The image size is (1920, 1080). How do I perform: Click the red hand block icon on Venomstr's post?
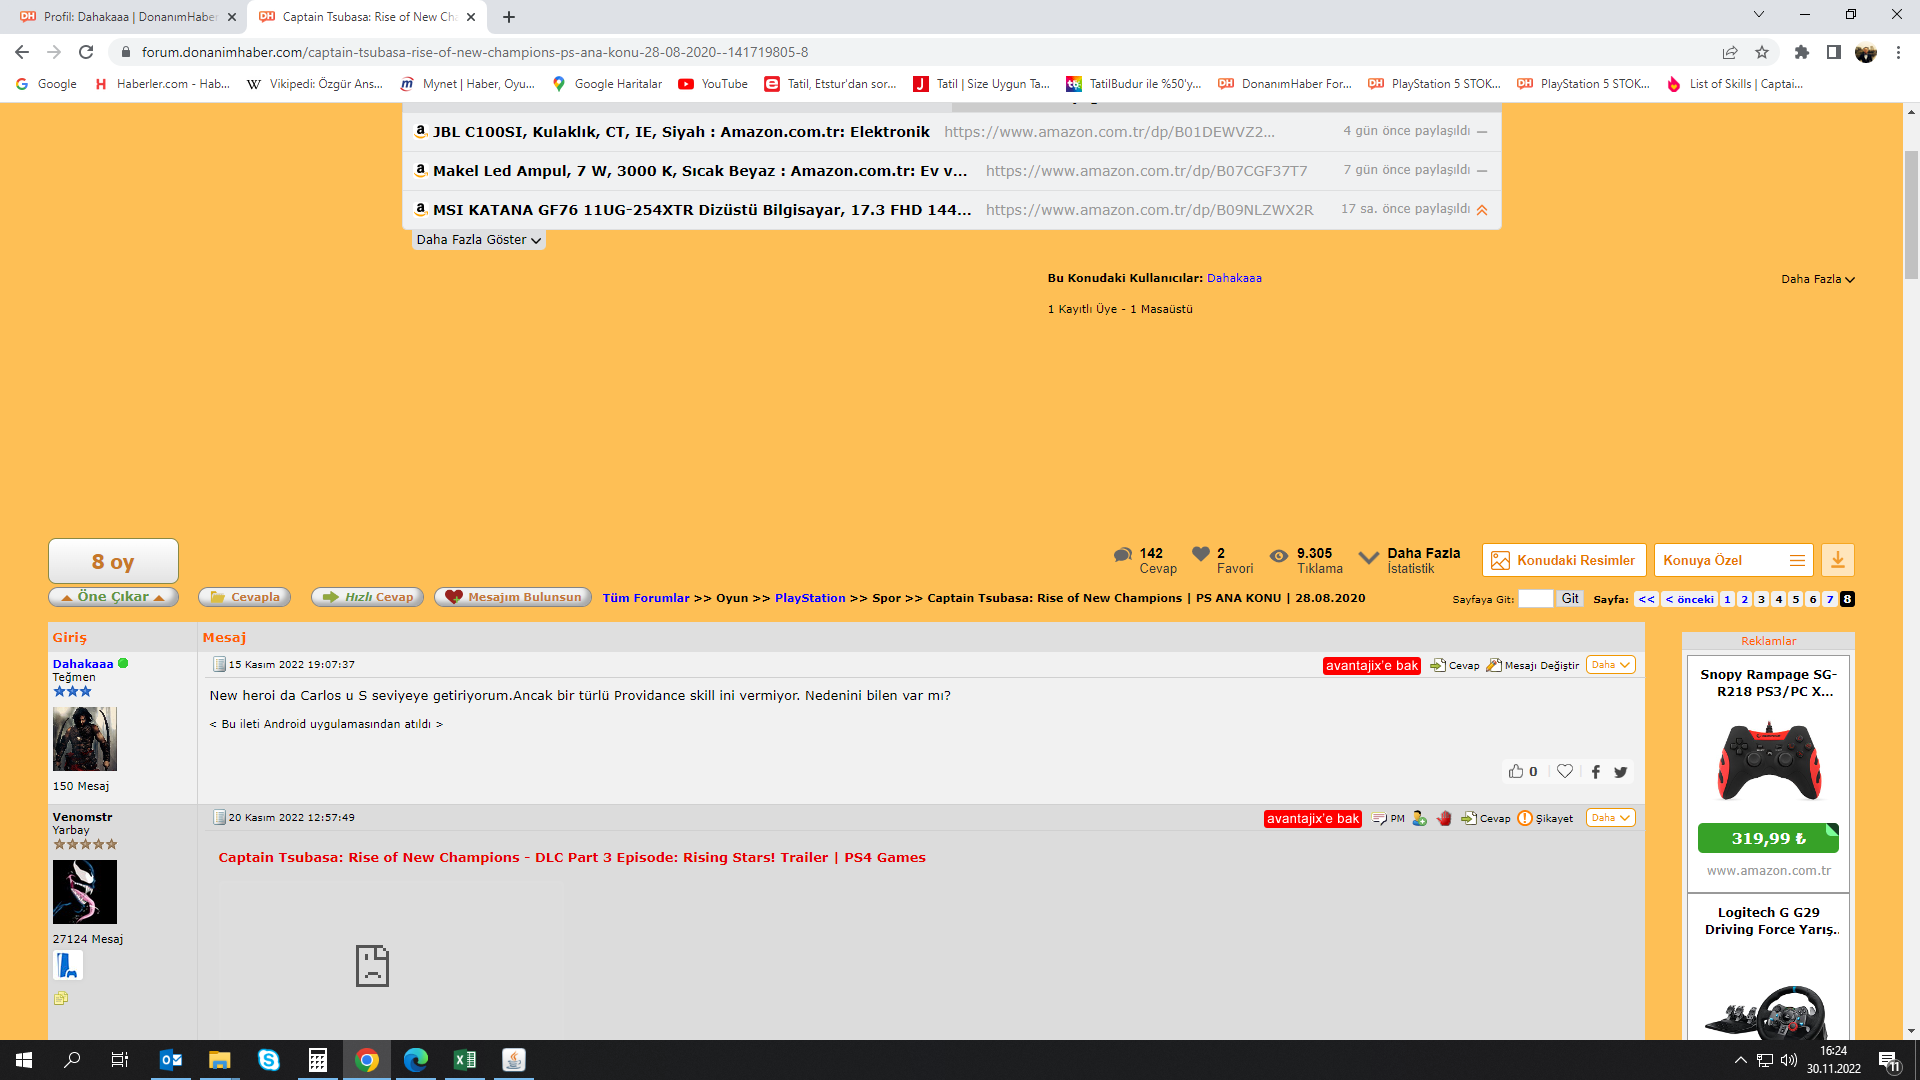1444,818
